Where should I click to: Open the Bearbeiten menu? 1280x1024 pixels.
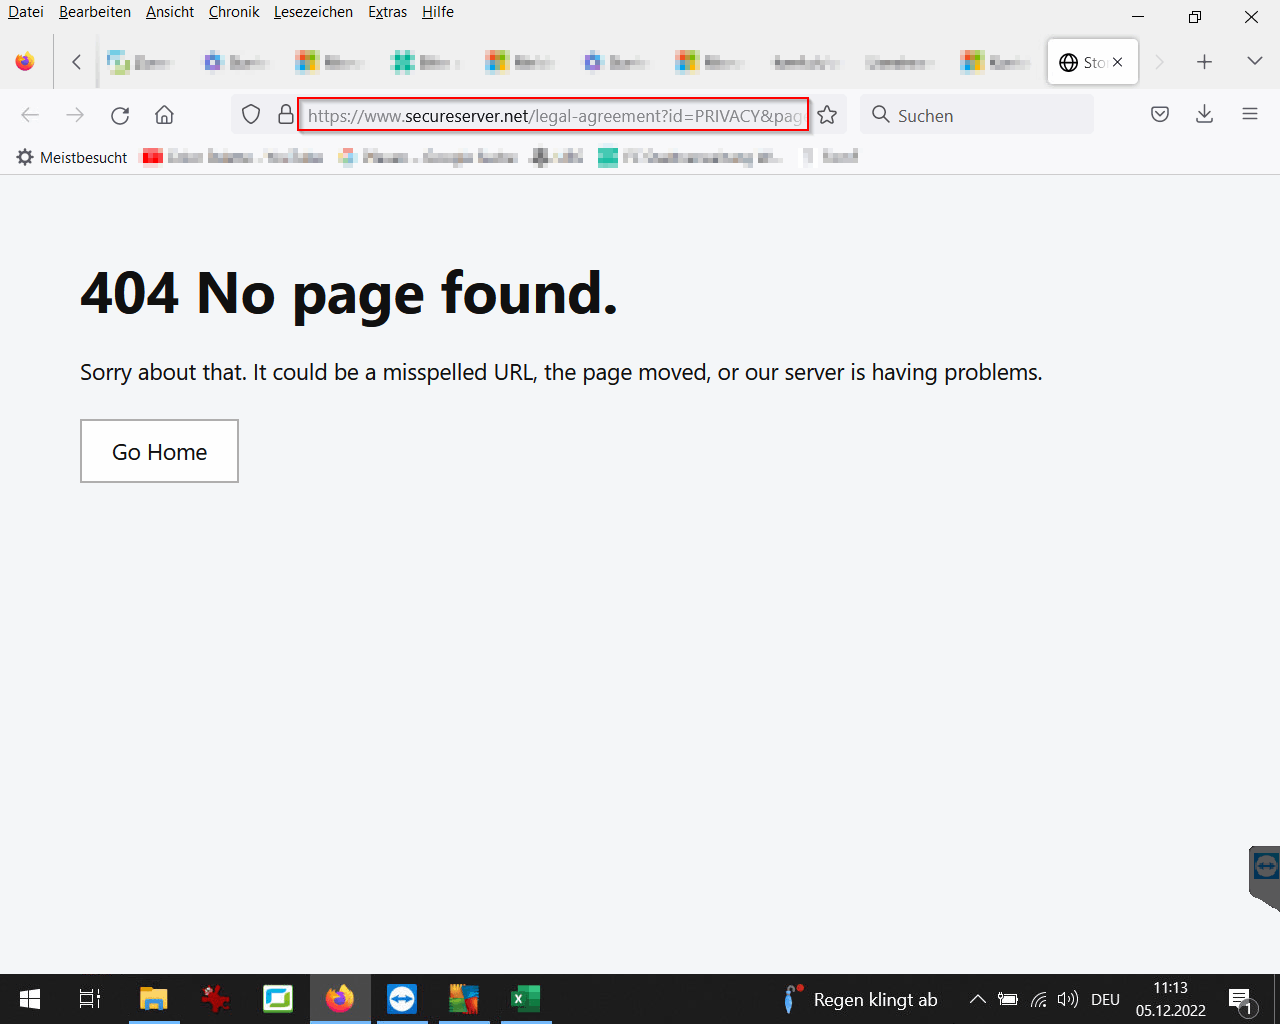click(x=95, y=12)
